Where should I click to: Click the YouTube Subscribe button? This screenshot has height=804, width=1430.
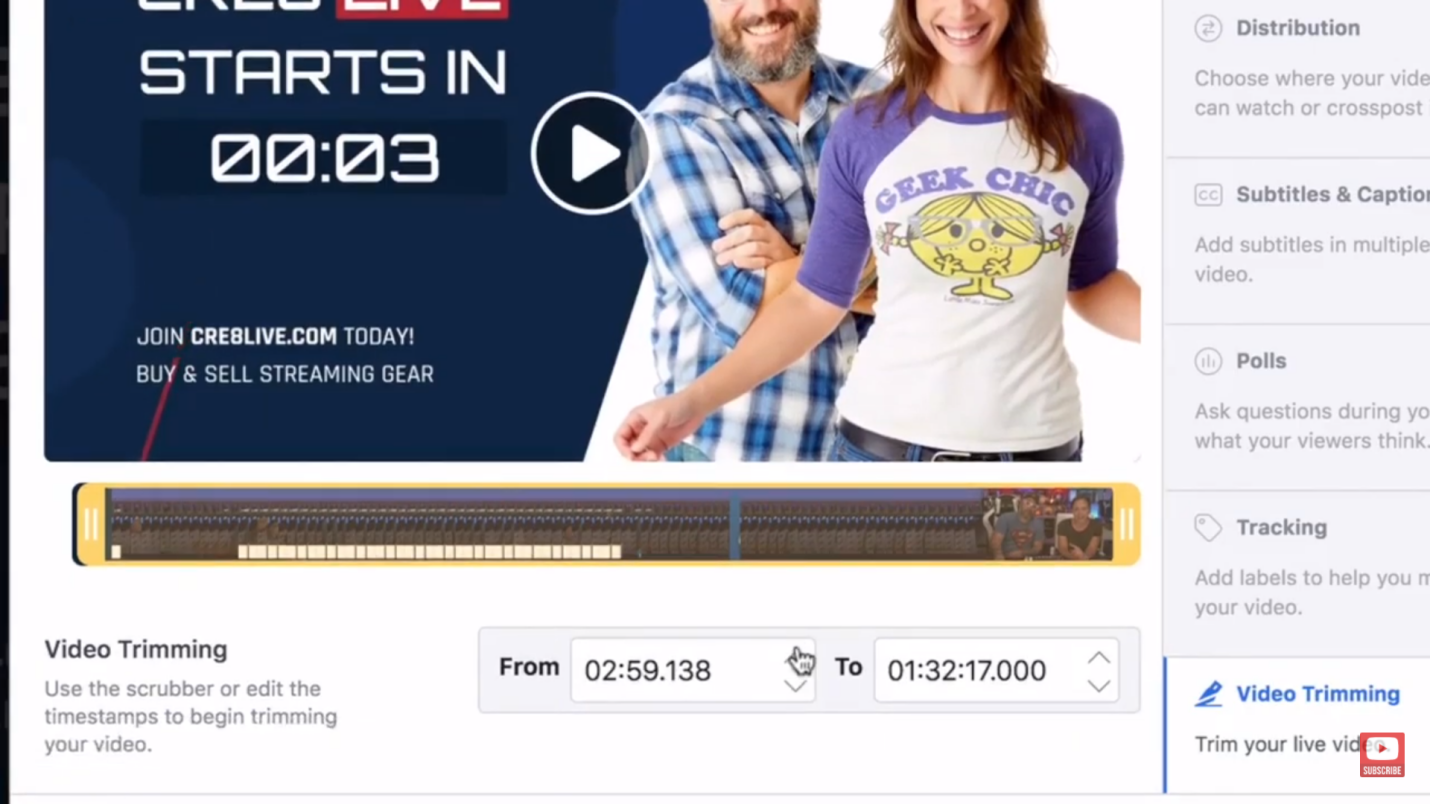1382,755
